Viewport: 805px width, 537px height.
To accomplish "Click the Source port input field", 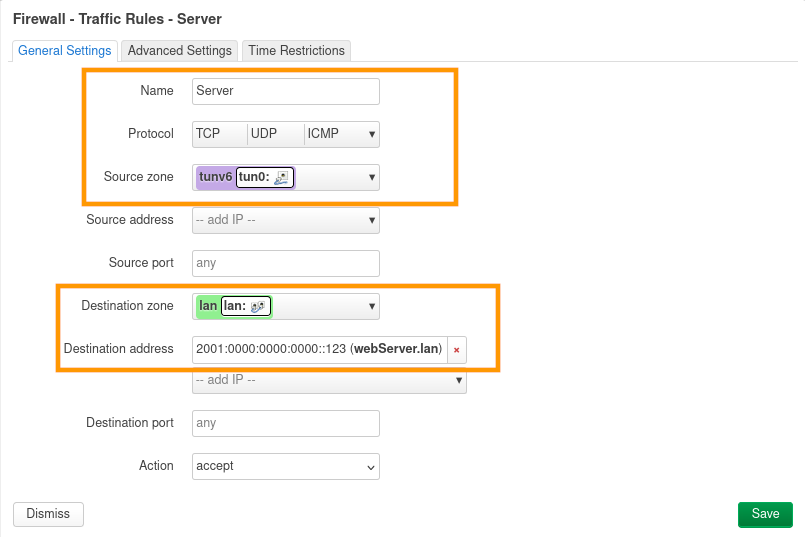I will 286,263.
